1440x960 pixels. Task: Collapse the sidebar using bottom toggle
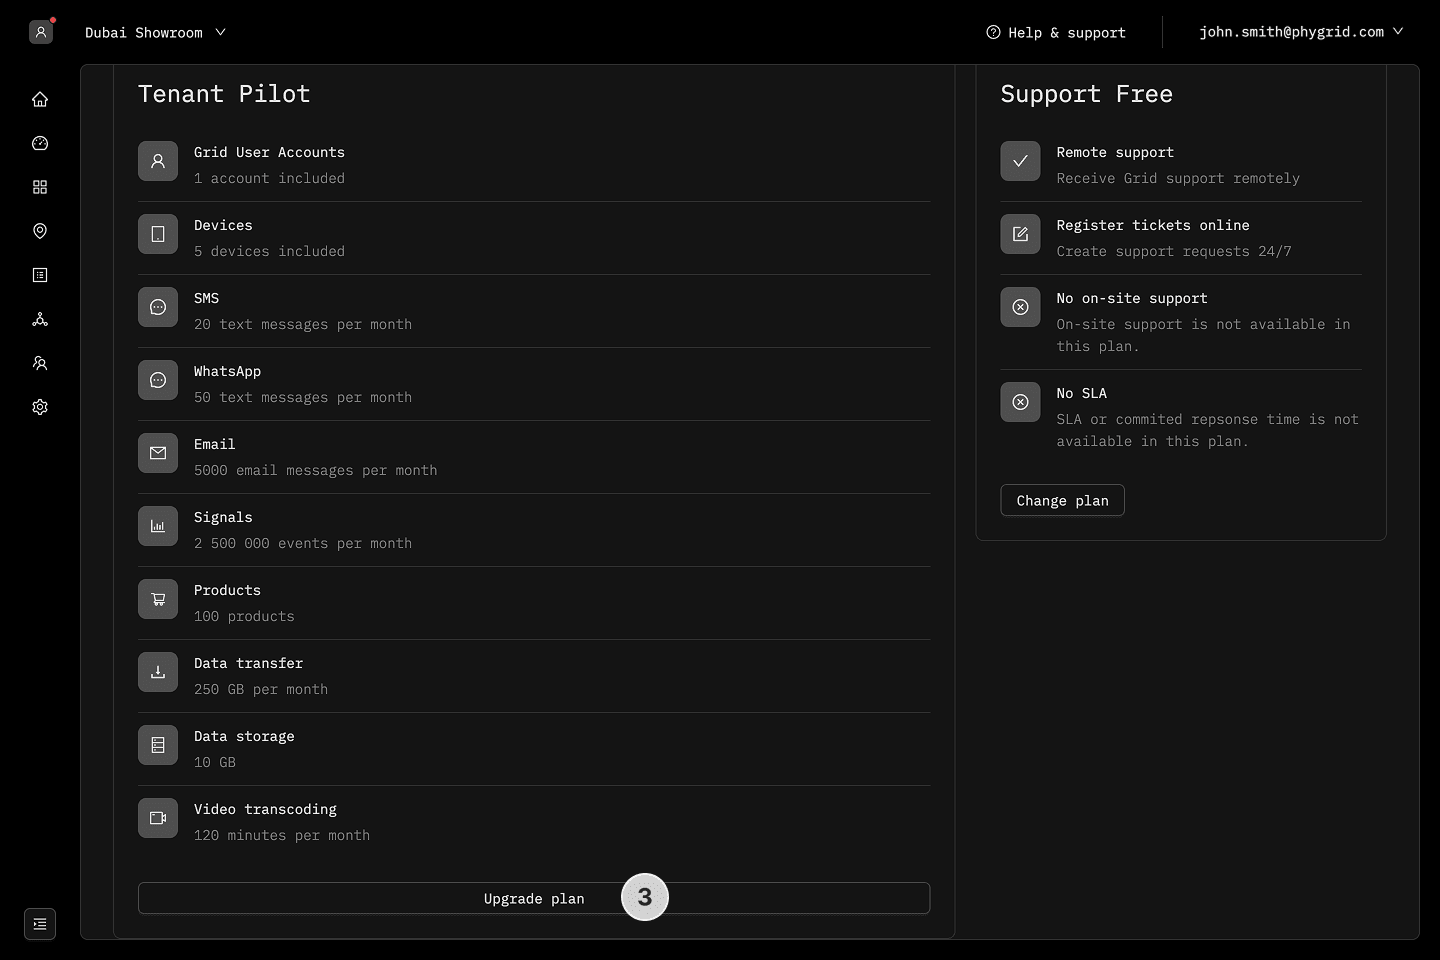pos(40,924)
